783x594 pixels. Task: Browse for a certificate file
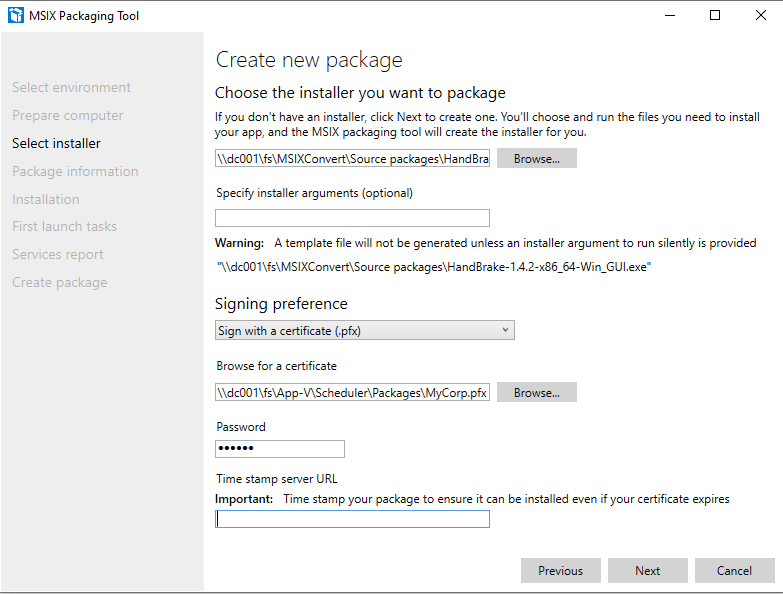pyautogui.click(x=536, y=393)
